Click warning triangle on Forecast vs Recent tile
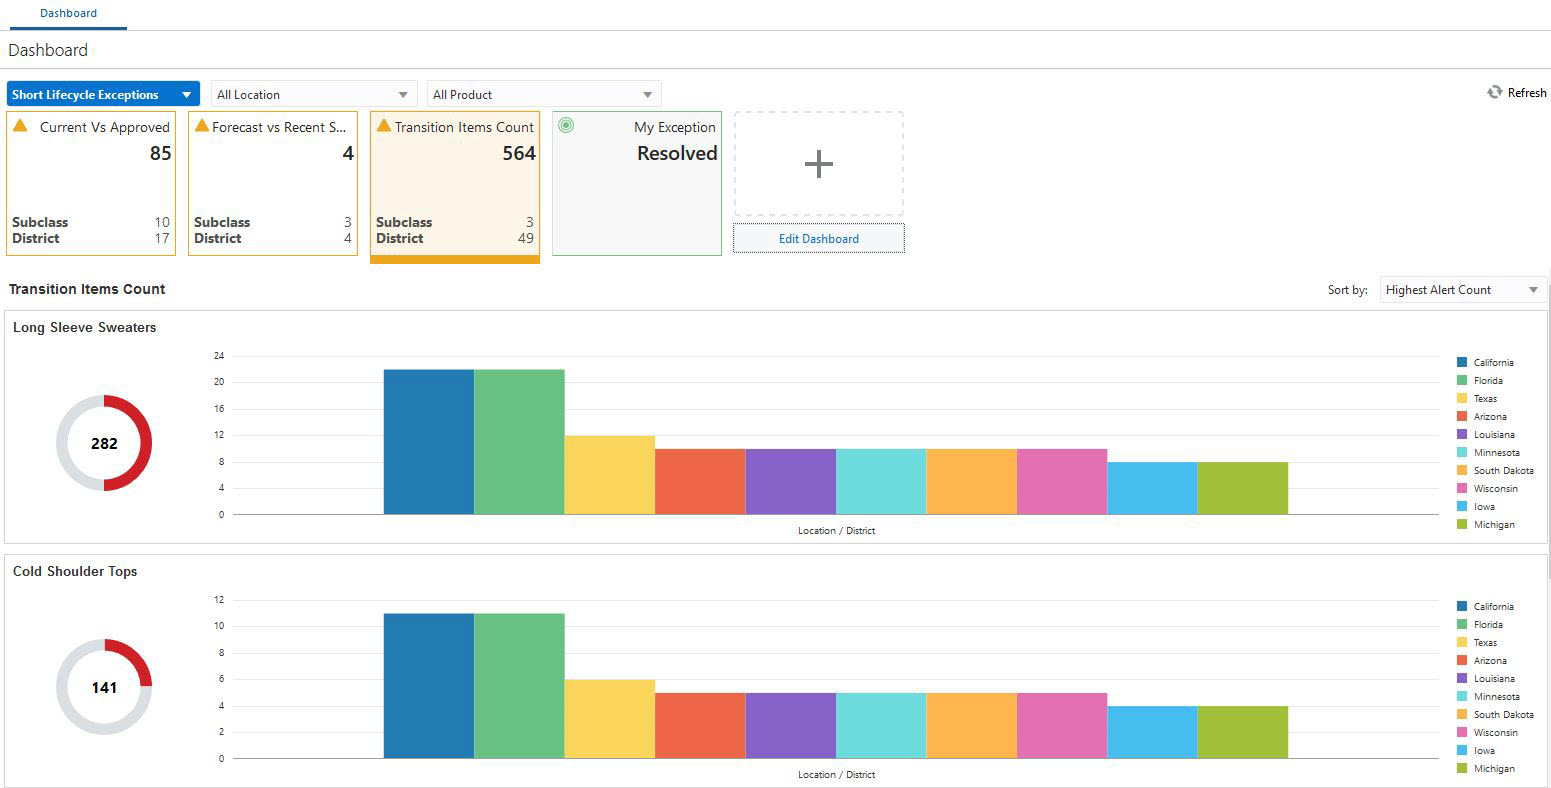 point(202,125)
